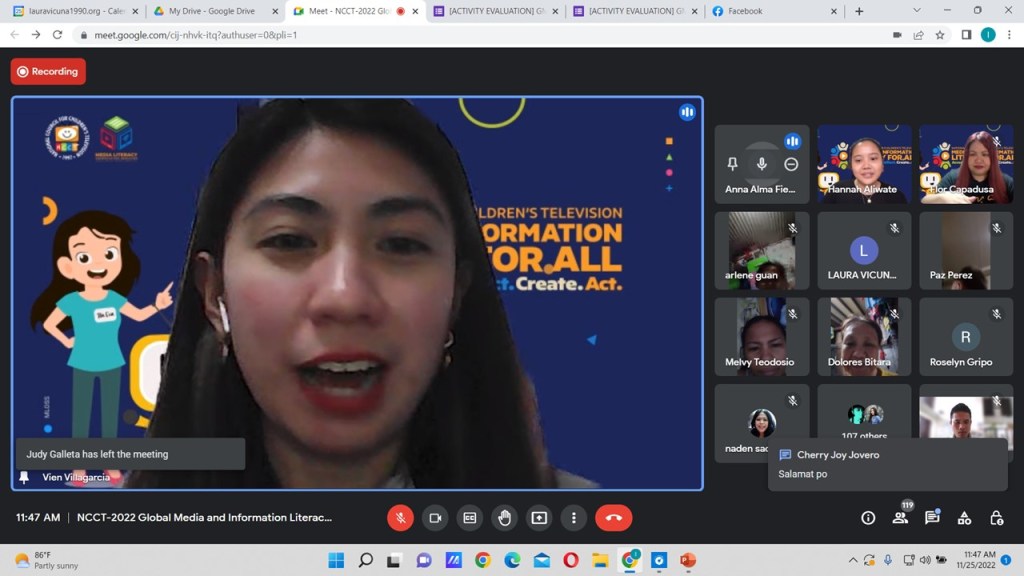Viewport: 1024px width, 576px height.
Task: Open the chat panel icon
Action: click(932, 517)
